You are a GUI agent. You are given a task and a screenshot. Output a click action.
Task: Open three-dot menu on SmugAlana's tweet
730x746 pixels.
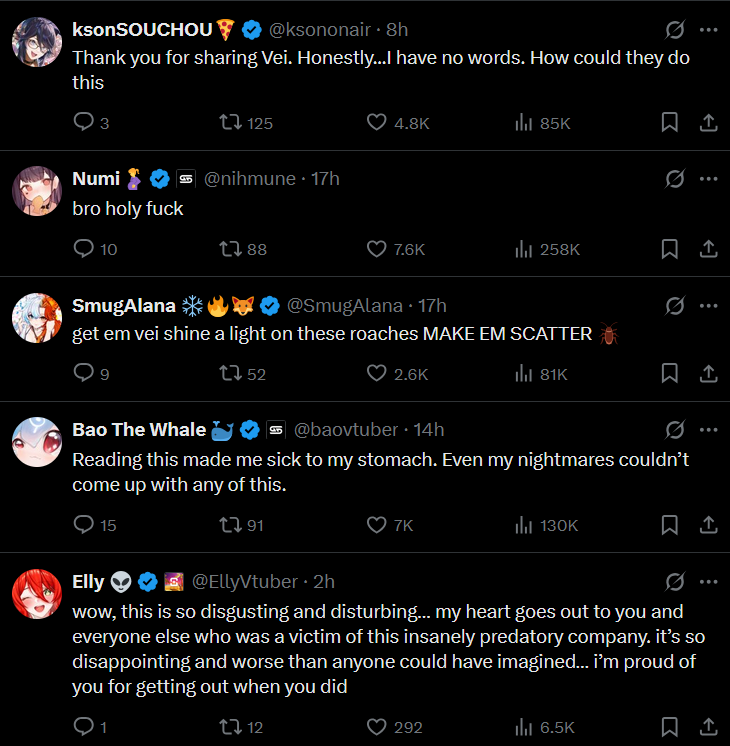[x=708, y=305]
